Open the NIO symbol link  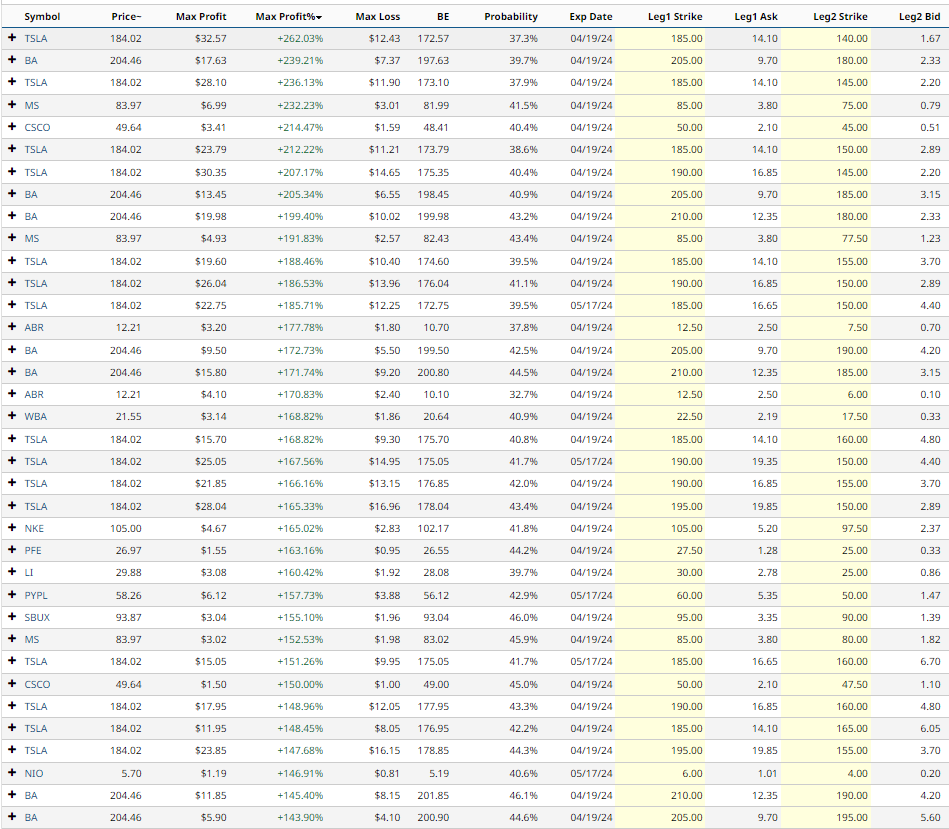pos(34,773)
